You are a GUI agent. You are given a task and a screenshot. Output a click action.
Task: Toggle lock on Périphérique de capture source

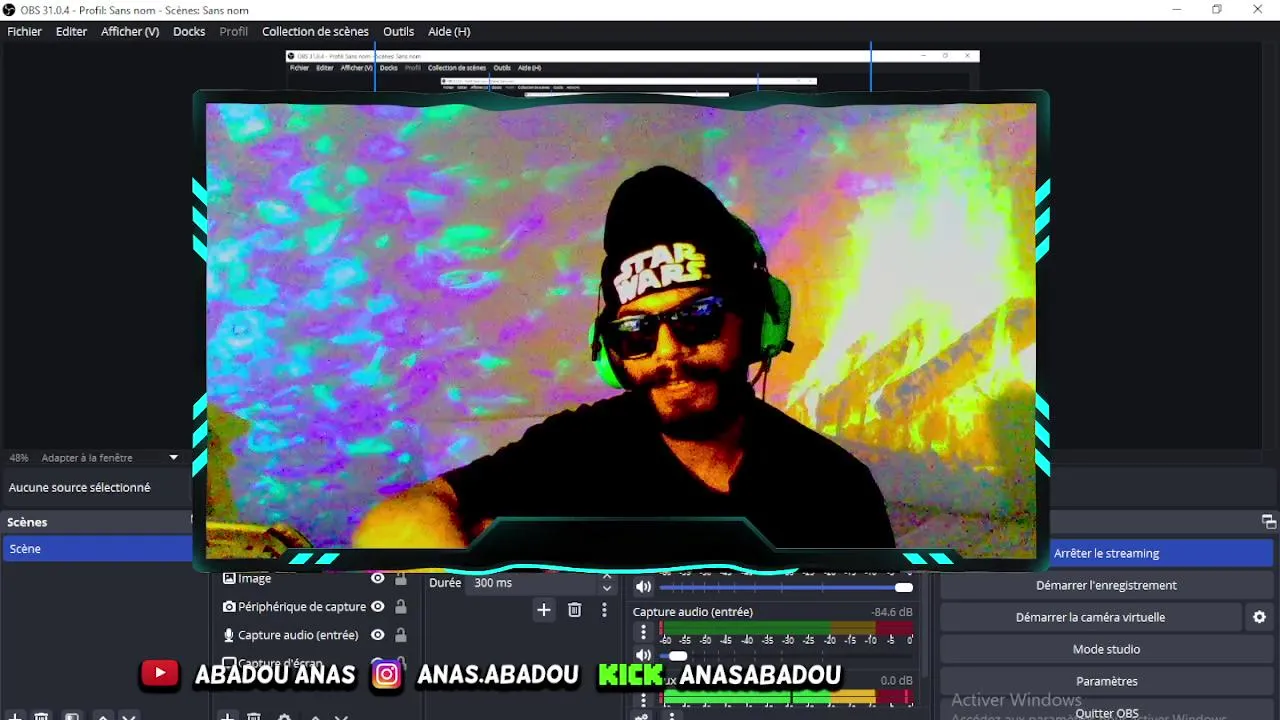(x=401, y=607)
